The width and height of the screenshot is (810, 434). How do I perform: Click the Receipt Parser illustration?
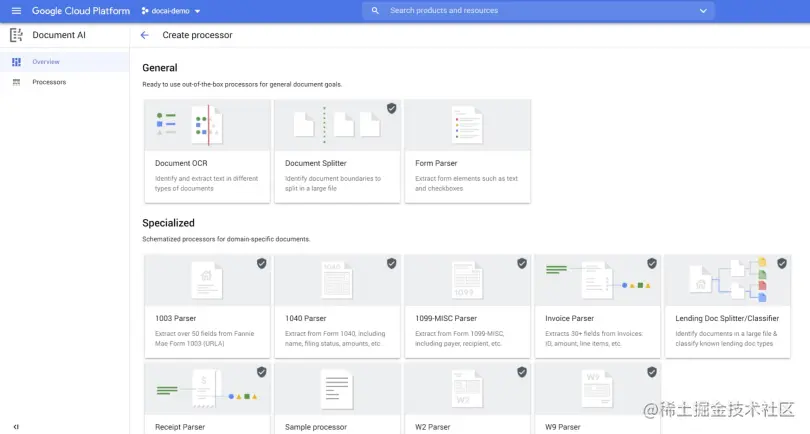point(207,389)
